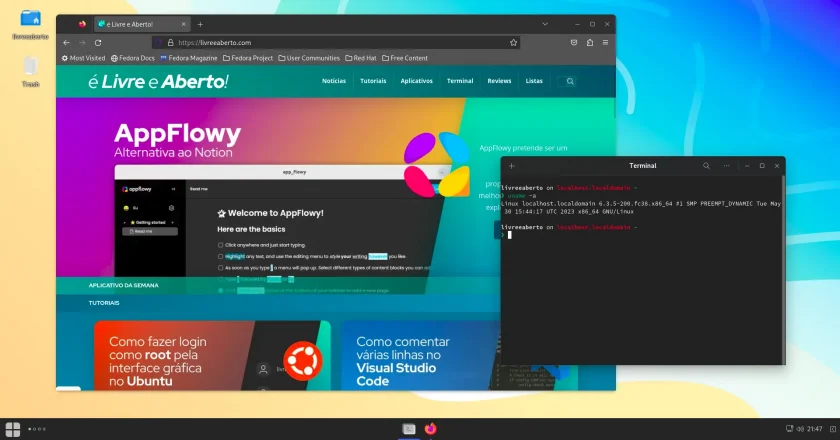Check the first AppFlowy checklist box

tap(220, 245)
